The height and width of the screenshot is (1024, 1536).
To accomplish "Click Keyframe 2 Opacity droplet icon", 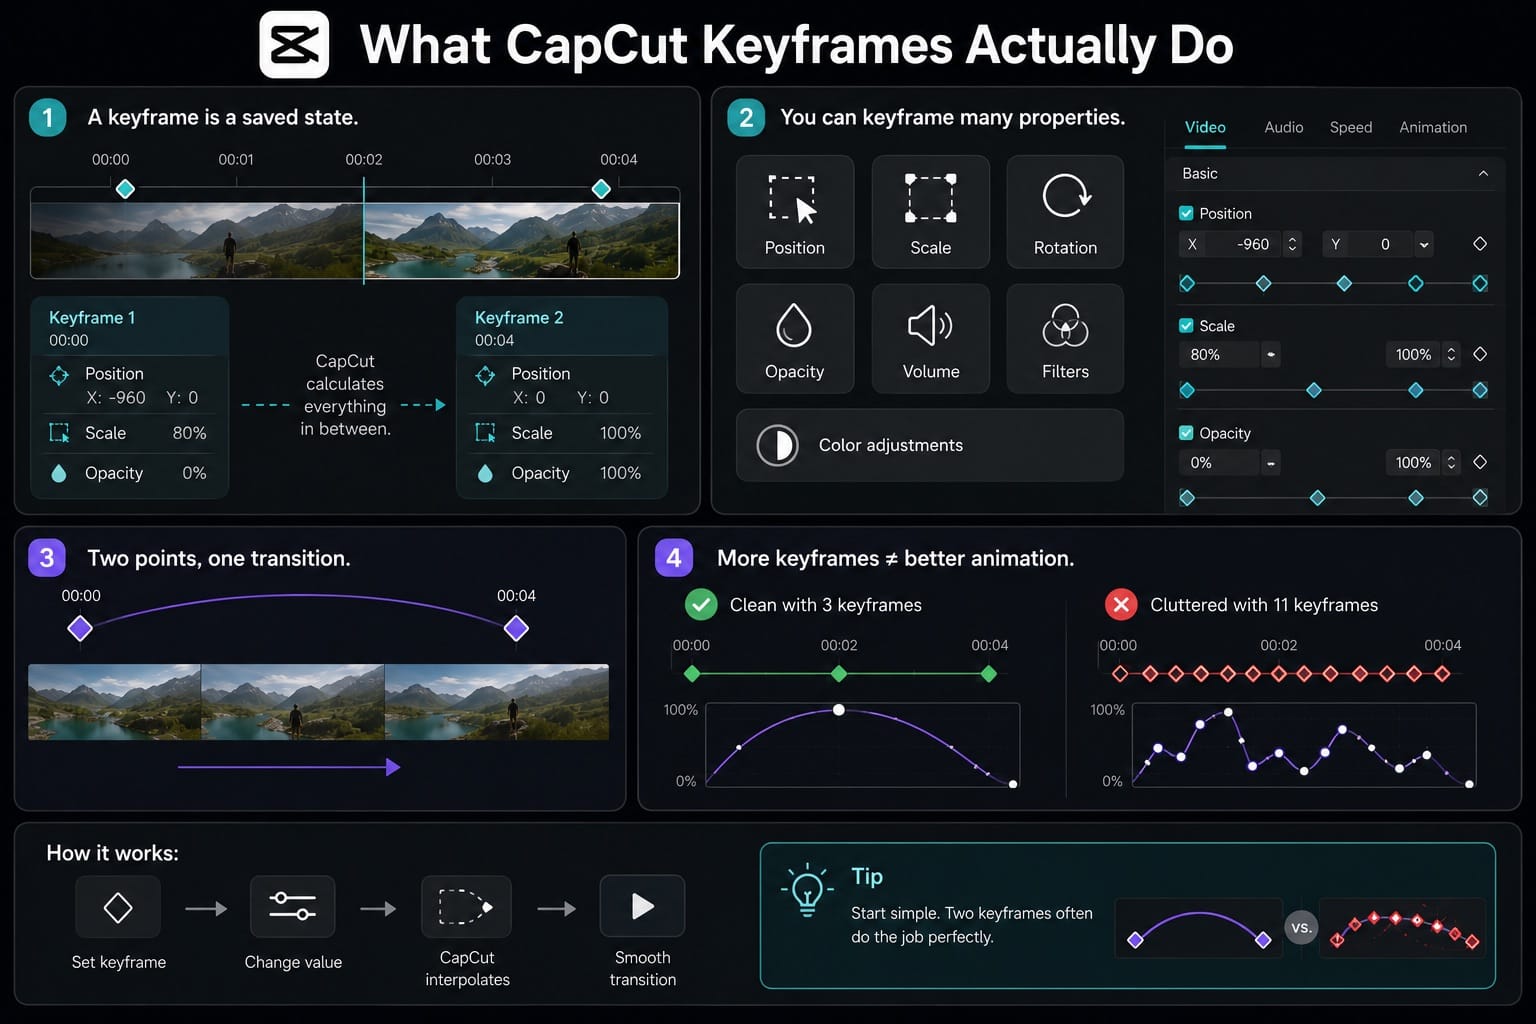I will [485, 473].
